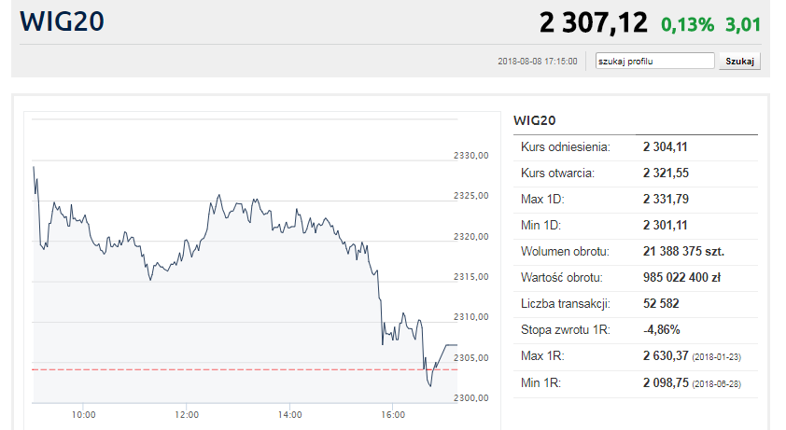Click the 12:00 time-axis marker on the chart
The image size is (786, 430).
click(x=186, y=413)
